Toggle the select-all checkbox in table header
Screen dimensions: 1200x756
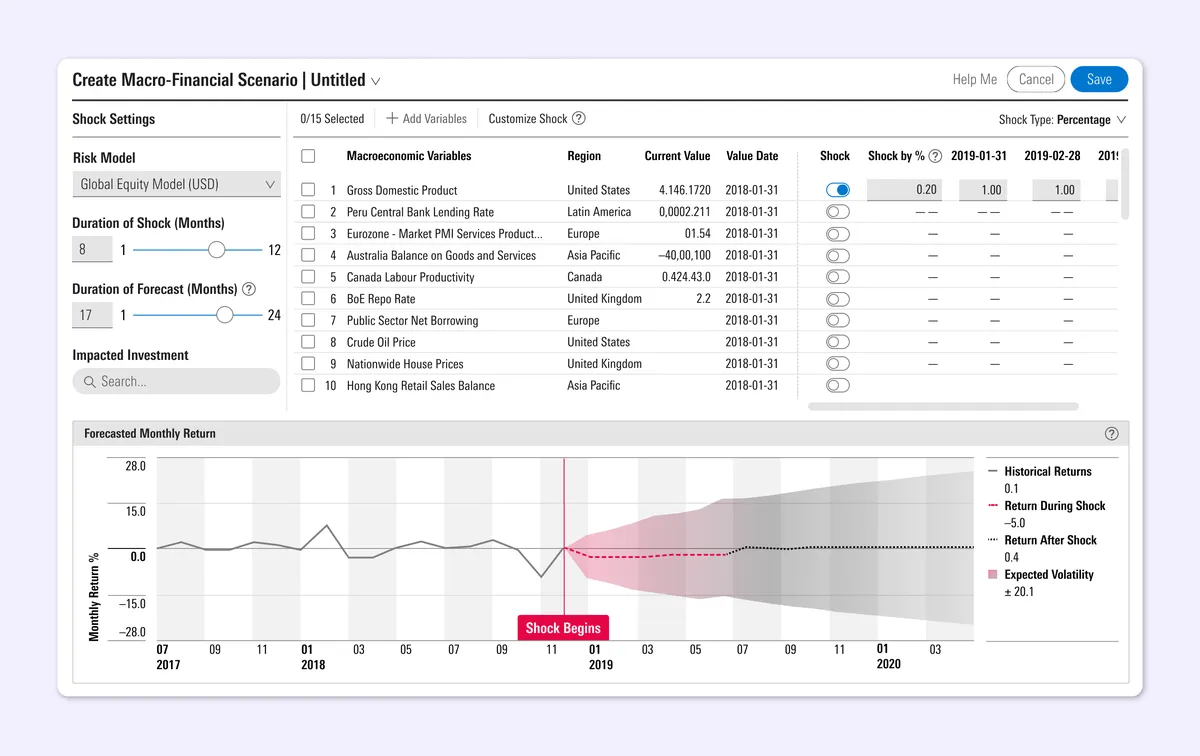coord(308,156)
